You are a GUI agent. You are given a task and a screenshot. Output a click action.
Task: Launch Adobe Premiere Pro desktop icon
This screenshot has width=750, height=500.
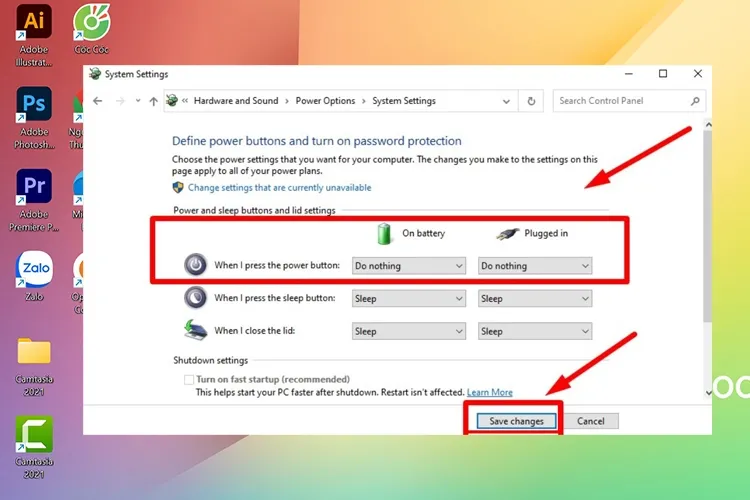coord(34,187)
